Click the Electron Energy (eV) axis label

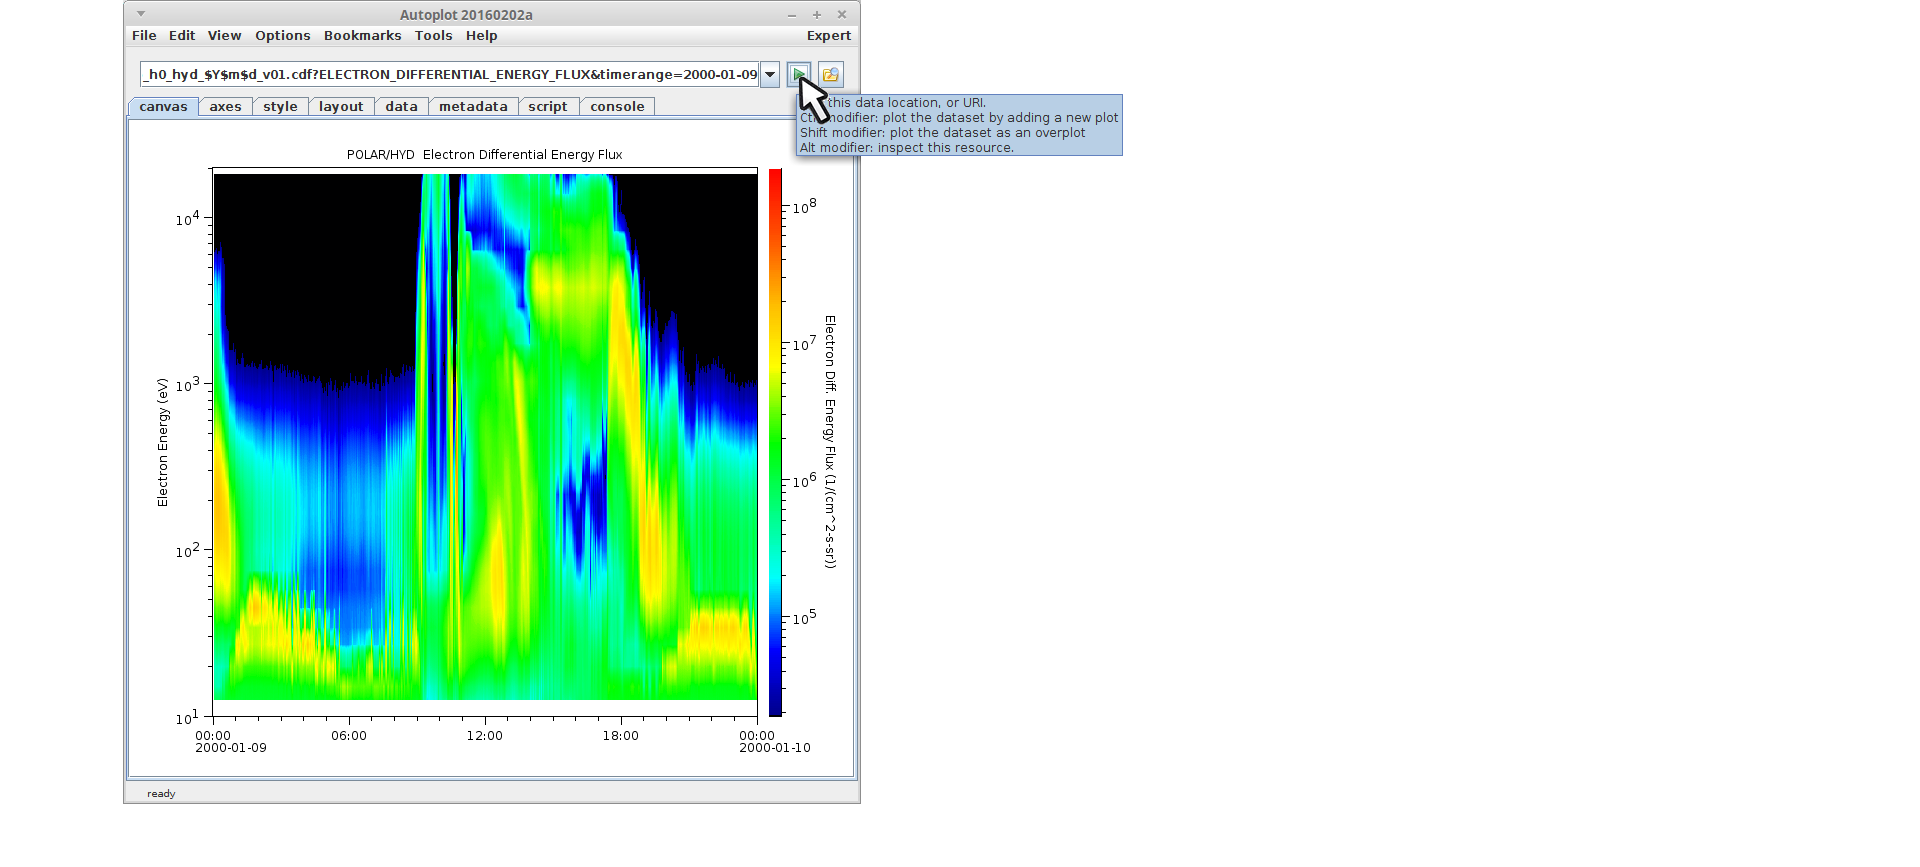click(163, 442)
